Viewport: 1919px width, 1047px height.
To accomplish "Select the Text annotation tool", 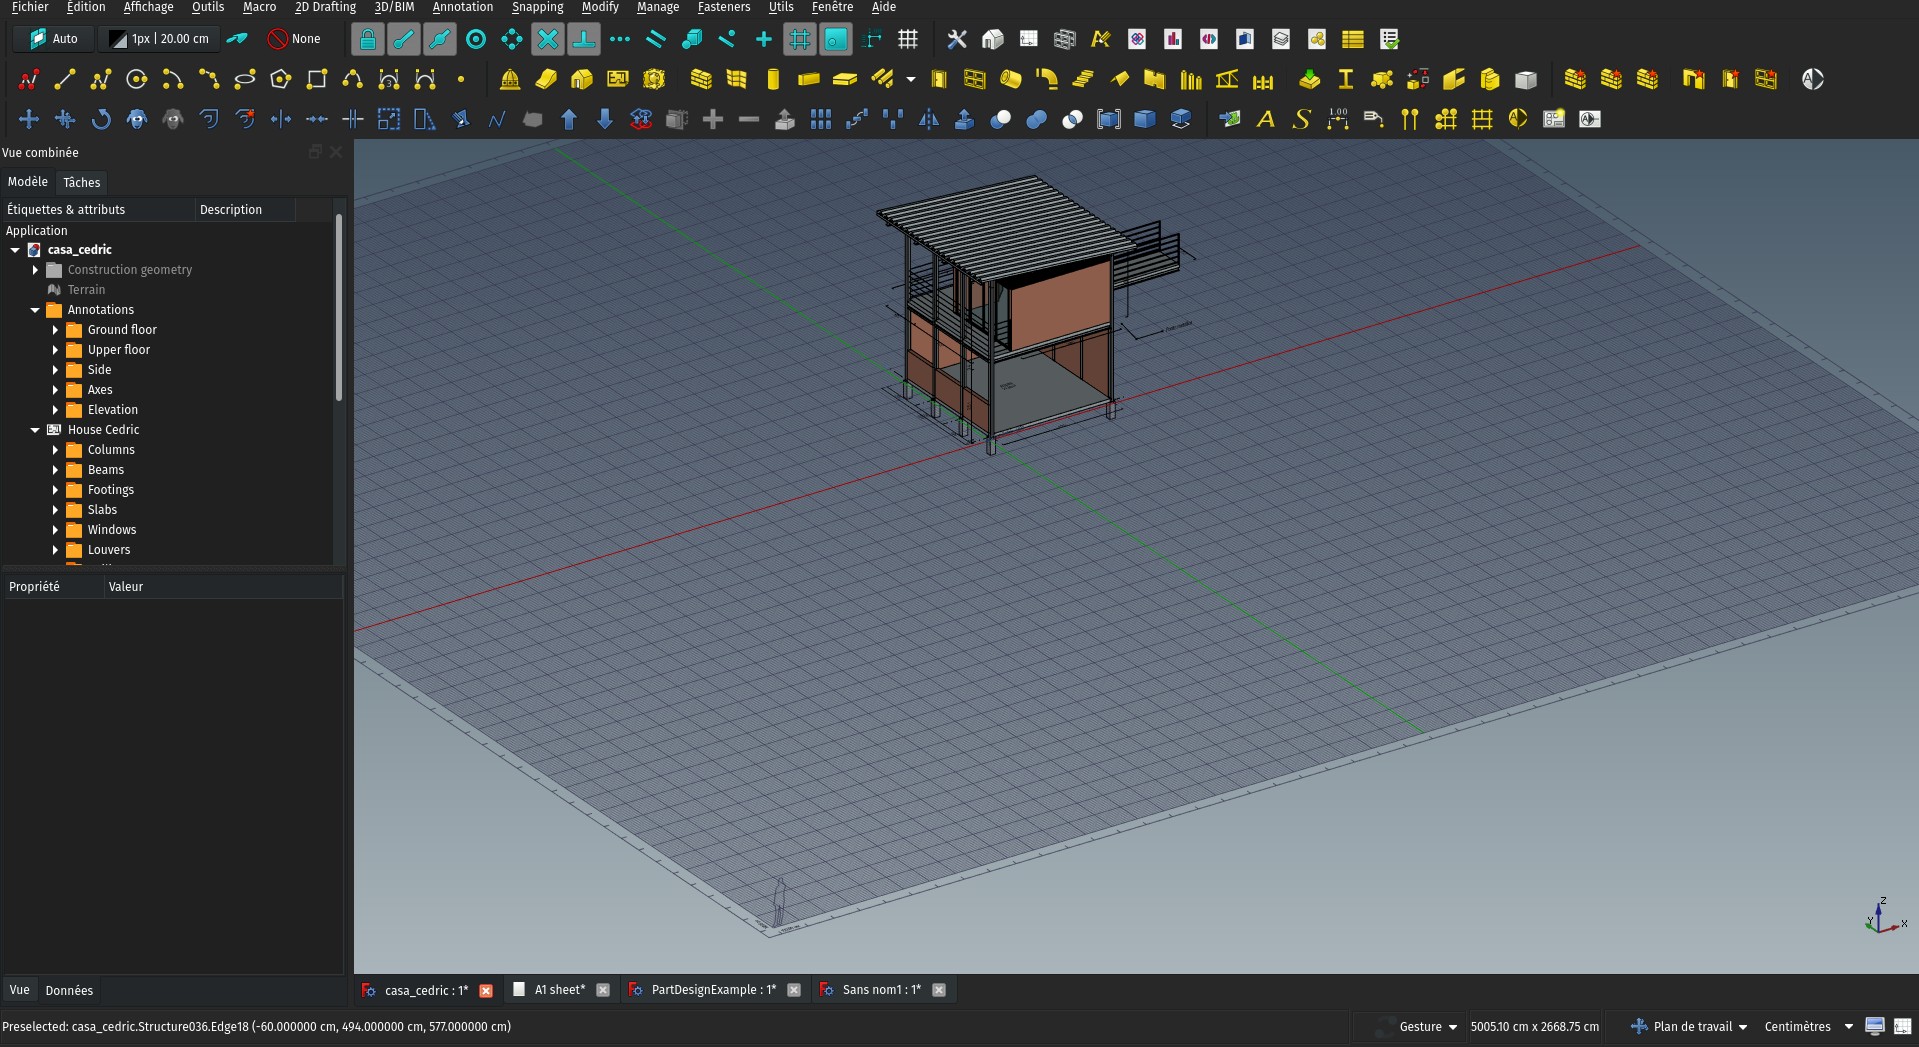I will point(1266,119).
